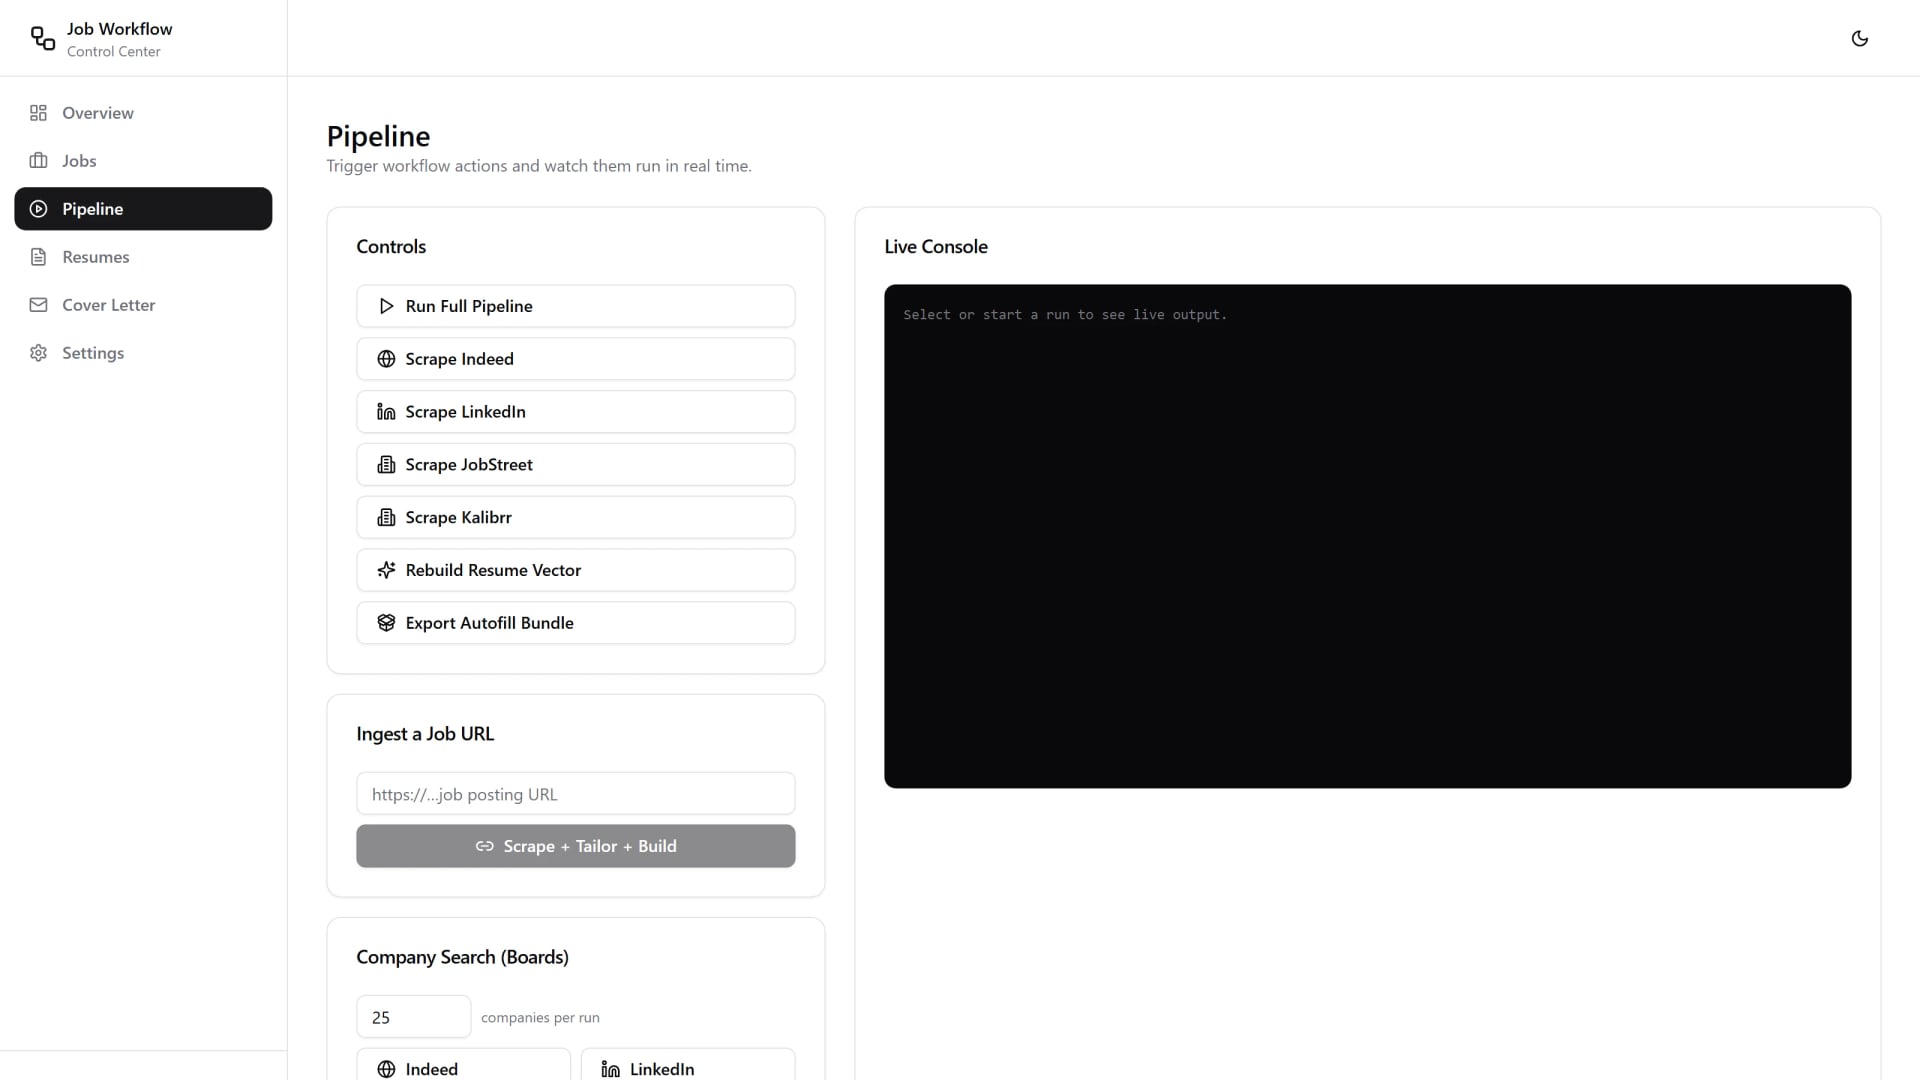1920x1080 pixels.
Task: Trigger Scrape LinkedIn
Action: (576, 412)
